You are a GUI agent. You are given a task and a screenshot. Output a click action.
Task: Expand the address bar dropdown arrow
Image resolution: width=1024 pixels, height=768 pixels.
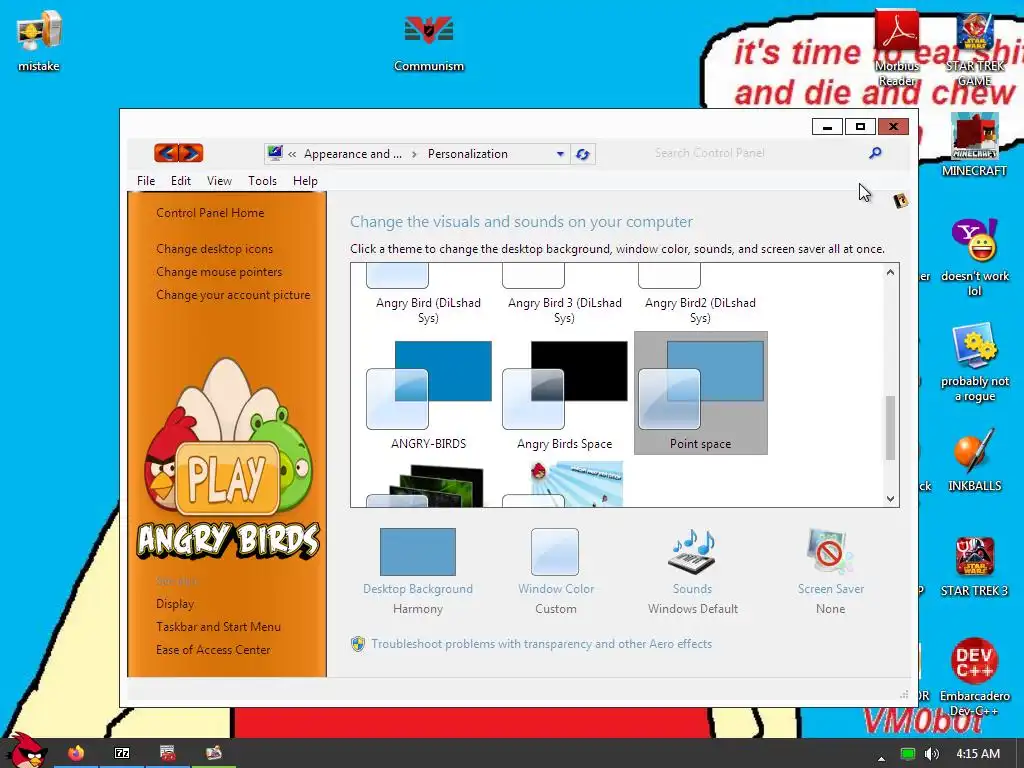[x=560, y=154]
